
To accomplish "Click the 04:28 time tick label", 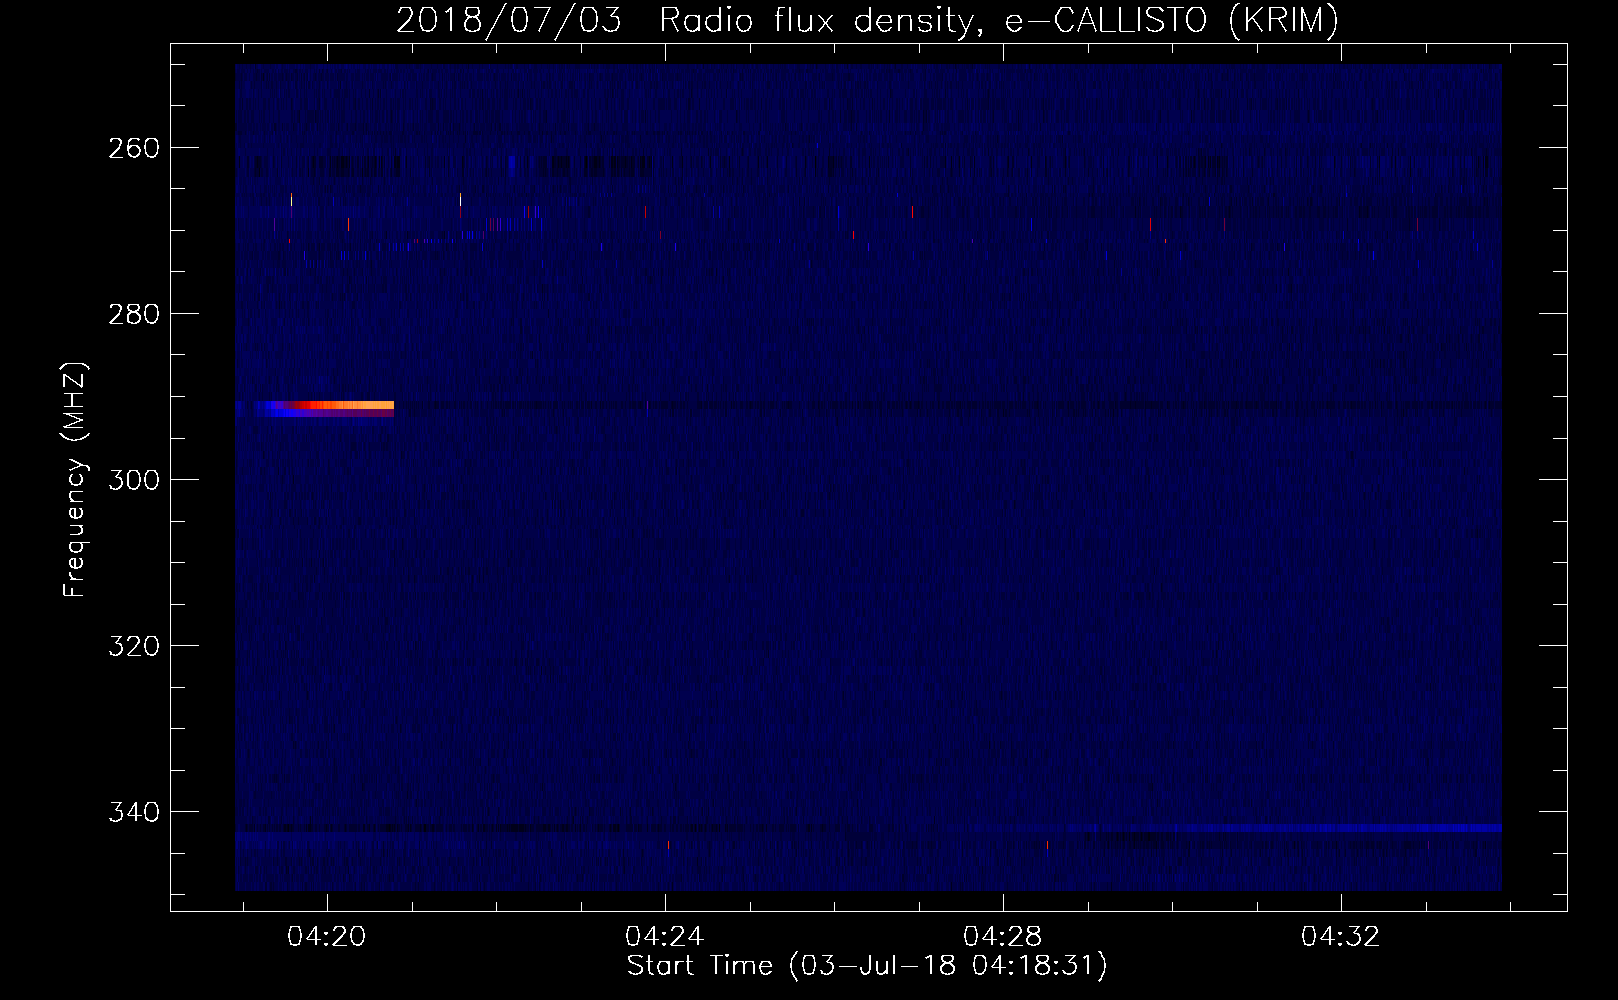I will 1003,937.
